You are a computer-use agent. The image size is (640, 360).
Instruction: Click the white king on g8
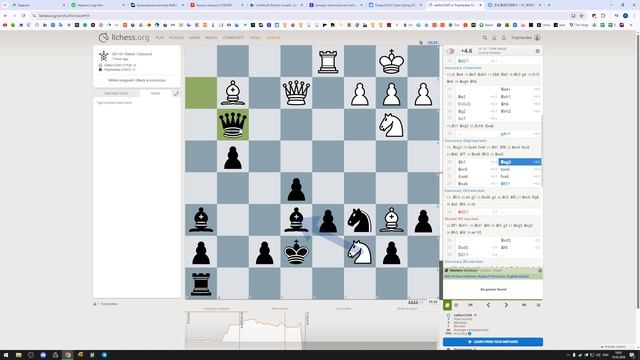tap(391, 61)
